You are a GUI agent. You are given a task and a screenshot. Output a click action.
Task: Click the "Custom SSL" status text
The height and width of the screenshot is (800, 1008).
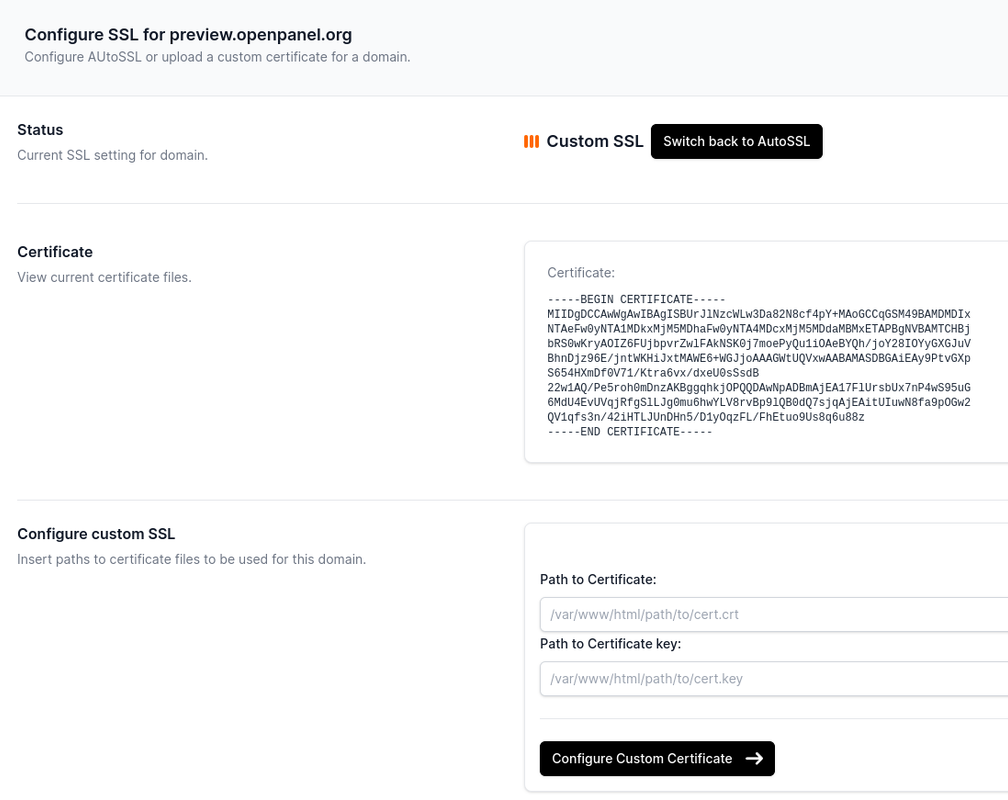[x=595, y=142]
